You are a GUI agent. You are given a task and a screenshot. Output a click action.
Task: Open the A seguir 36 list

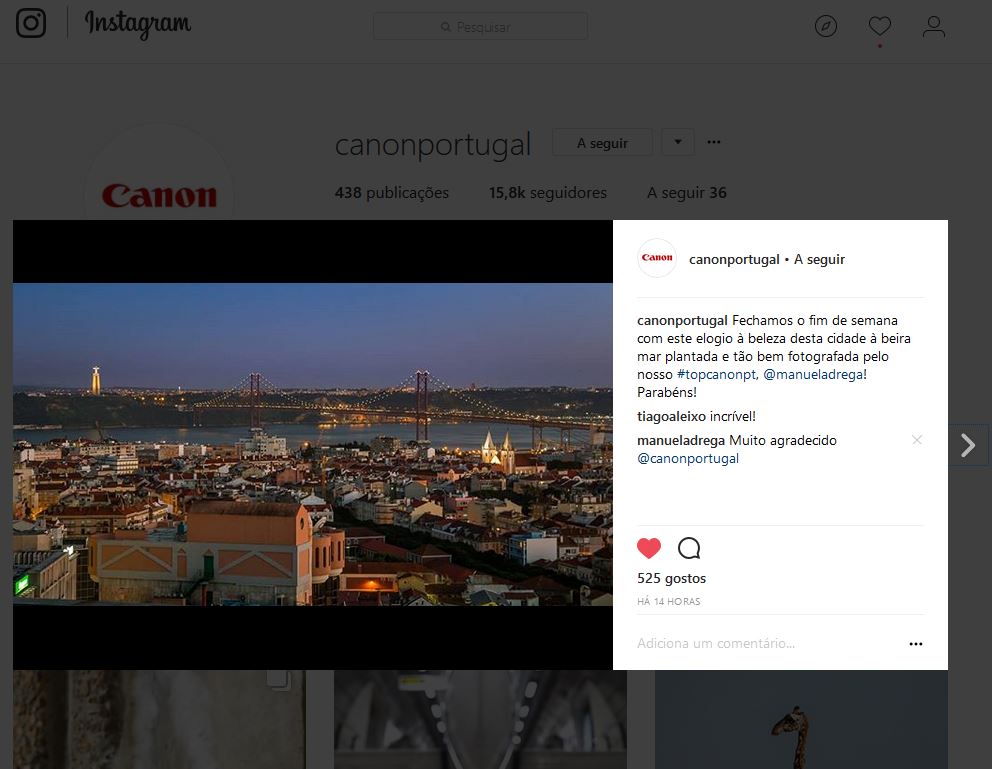(x=686, y=192)
